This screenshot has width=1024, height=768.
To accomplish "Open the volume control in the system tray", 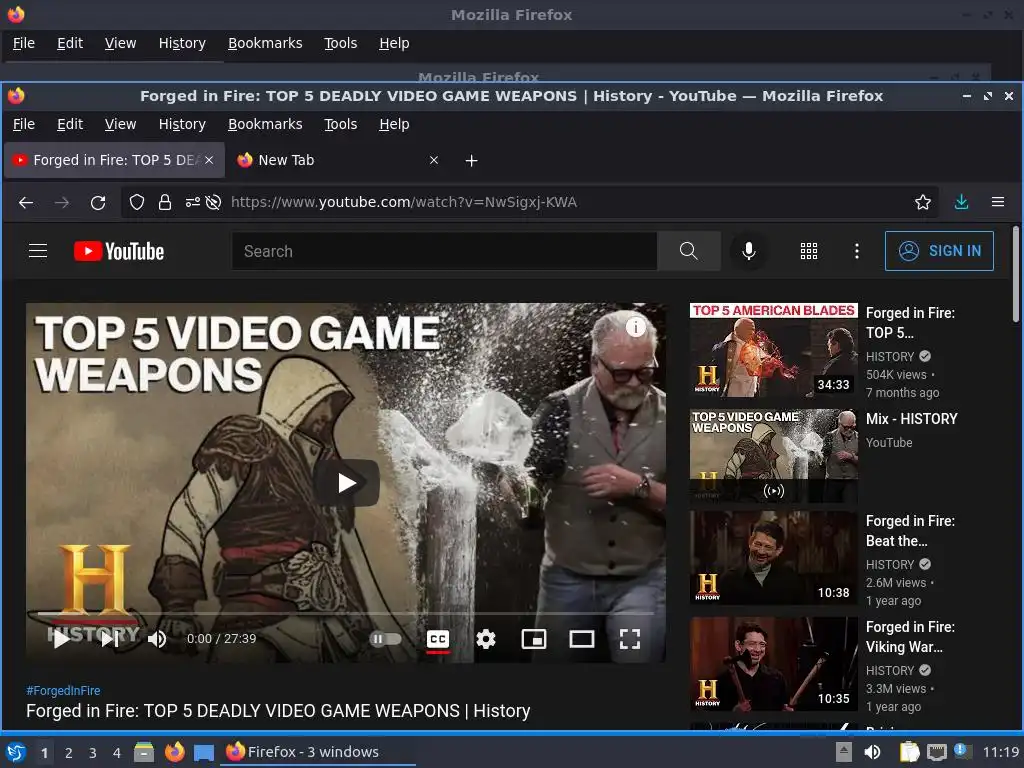I will 872,752.
